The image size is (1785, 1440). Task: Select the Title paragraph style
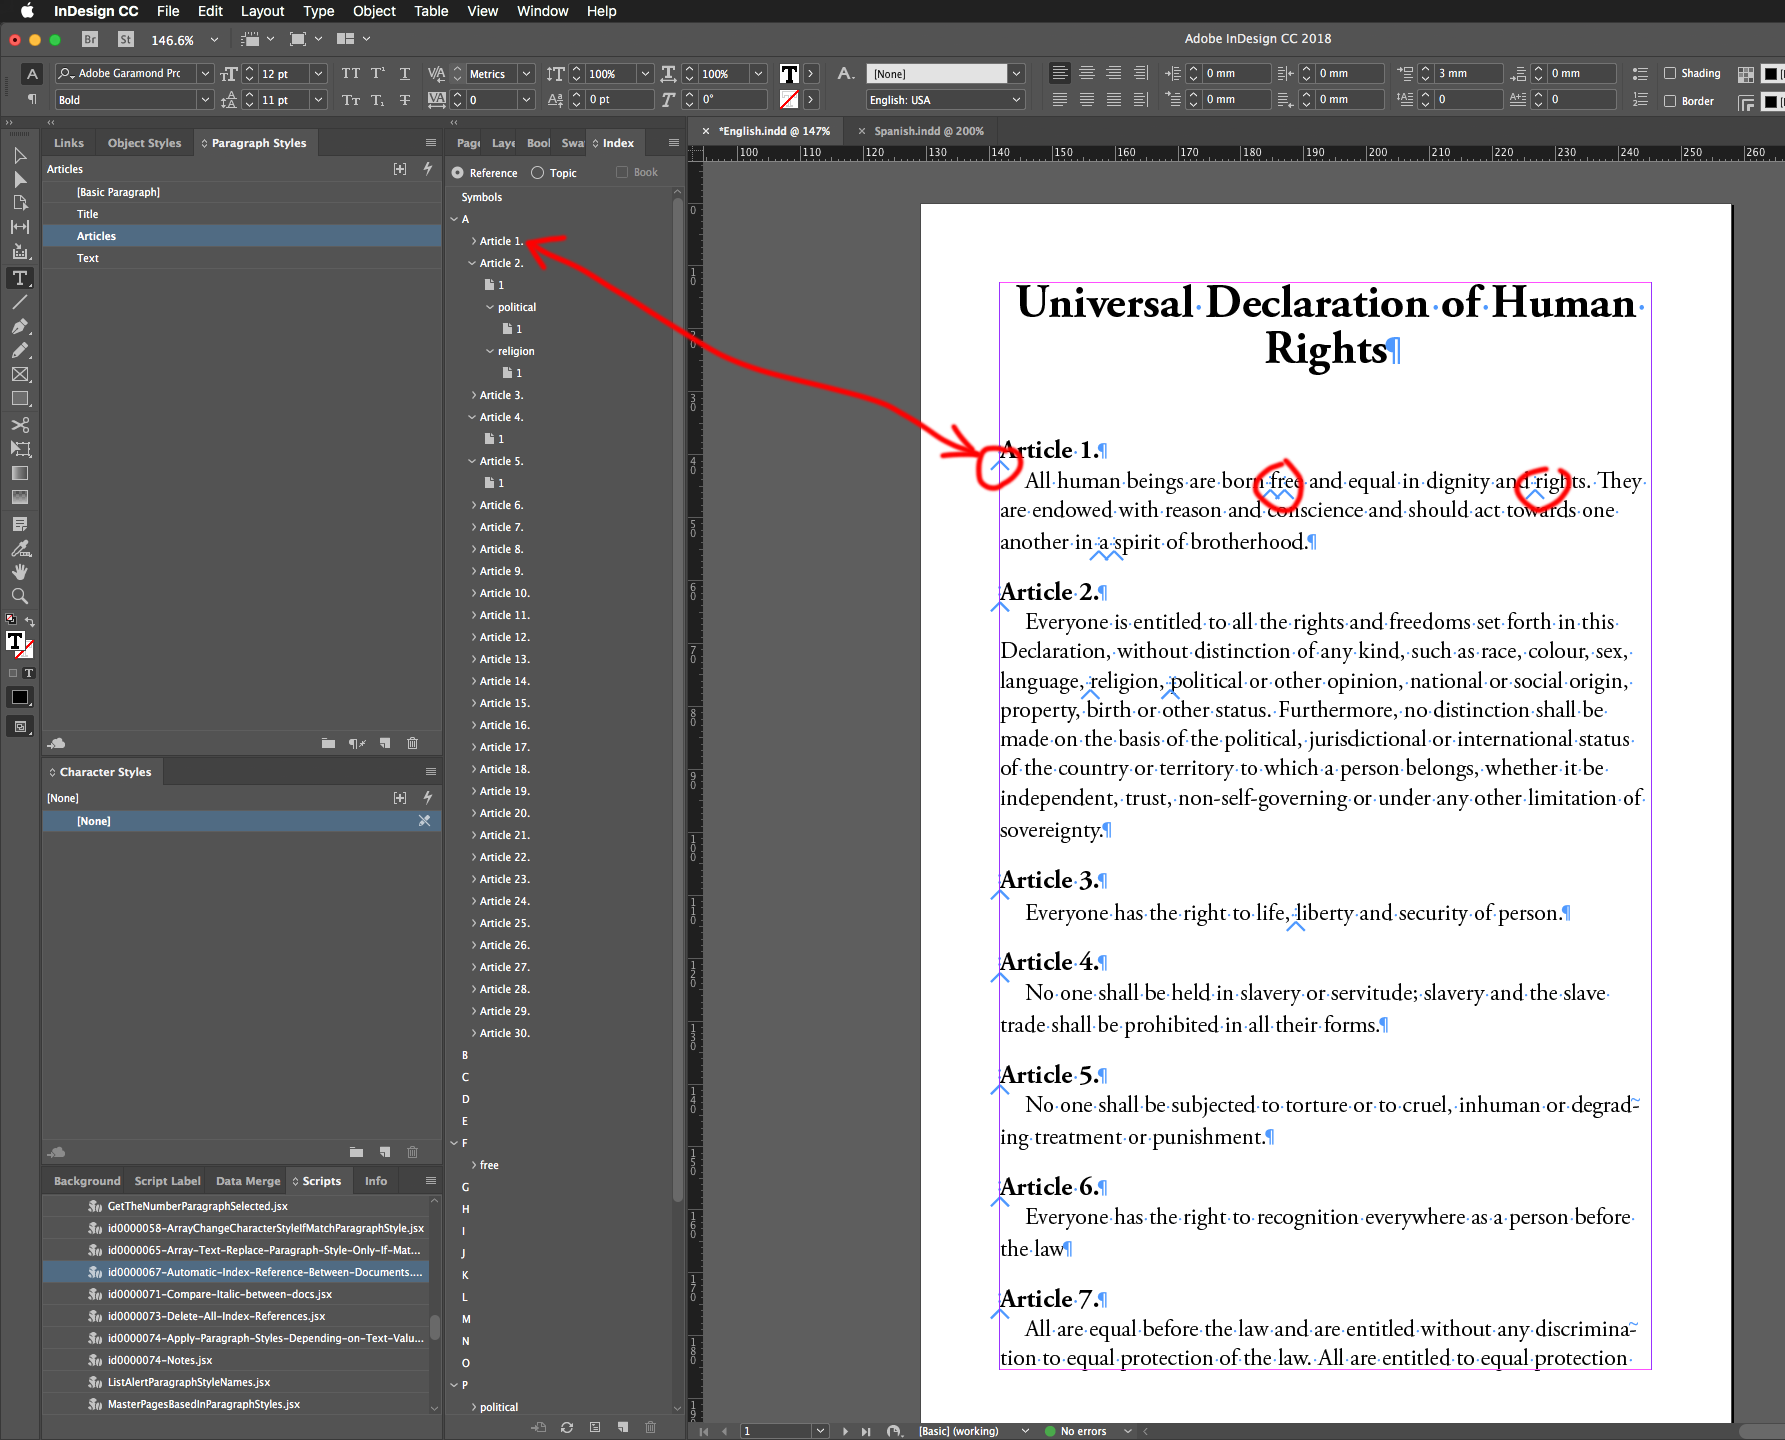pos(242,214)
